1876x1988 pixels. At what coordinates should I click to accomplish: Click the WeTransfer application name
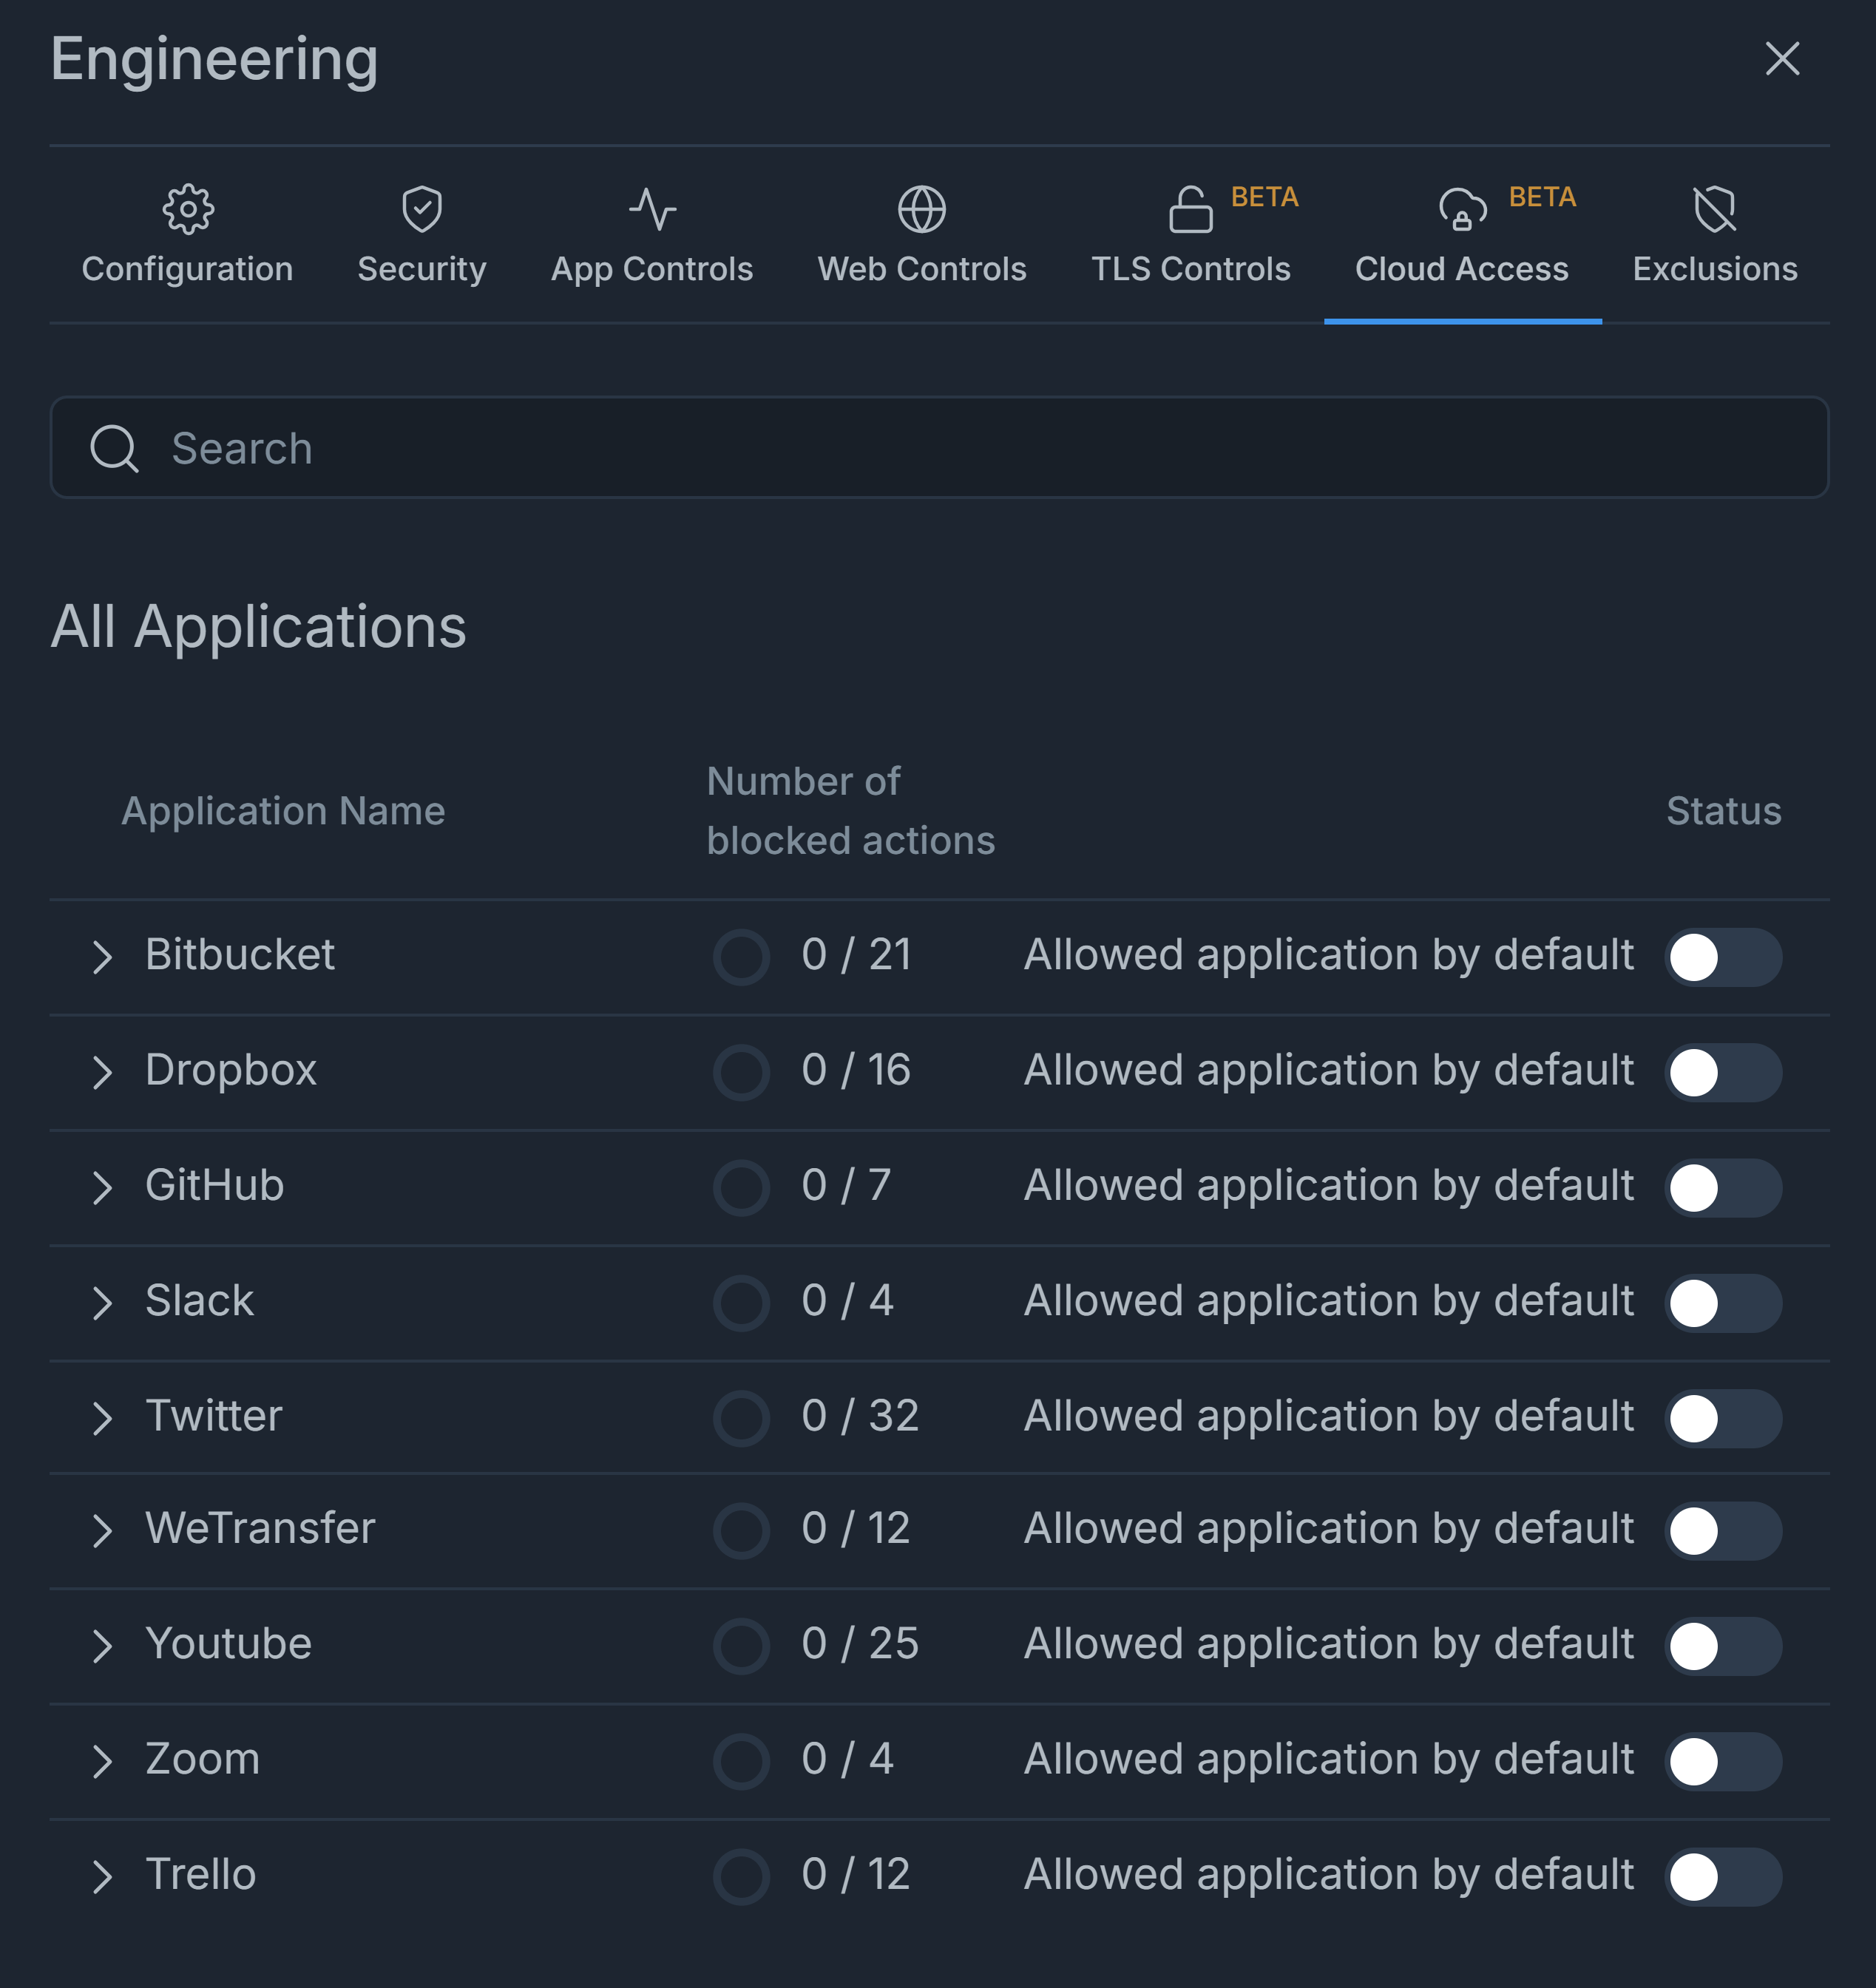[260, 1528]
